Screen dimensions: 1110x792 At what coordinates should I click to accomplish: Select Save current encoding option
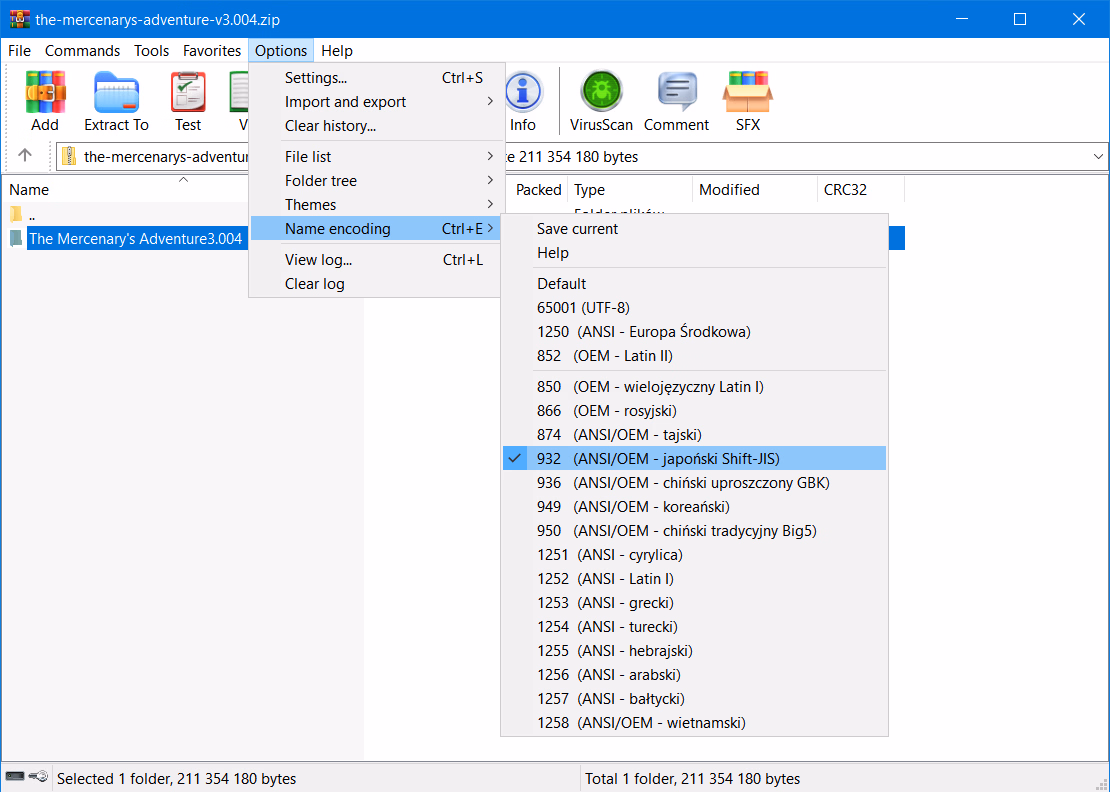pos(694,229)
